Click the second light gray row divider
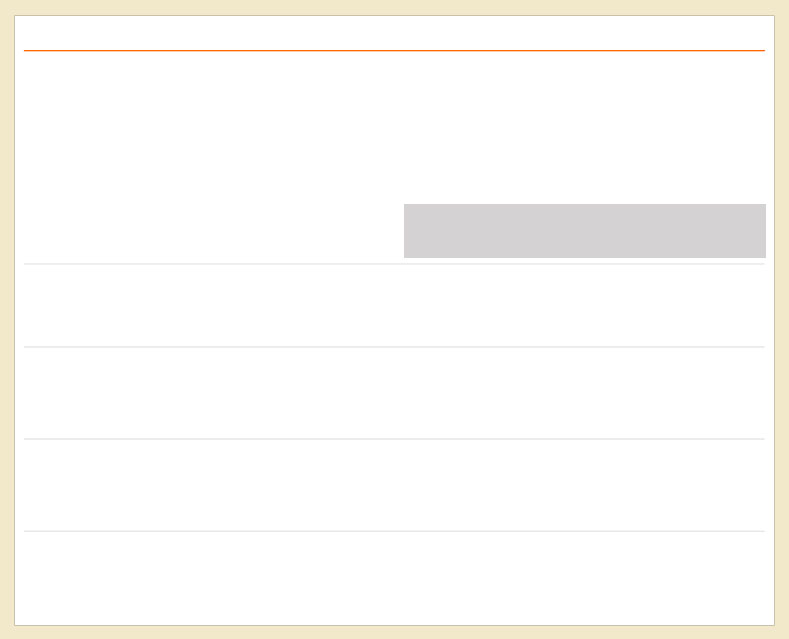 click(x=394, y=347)
